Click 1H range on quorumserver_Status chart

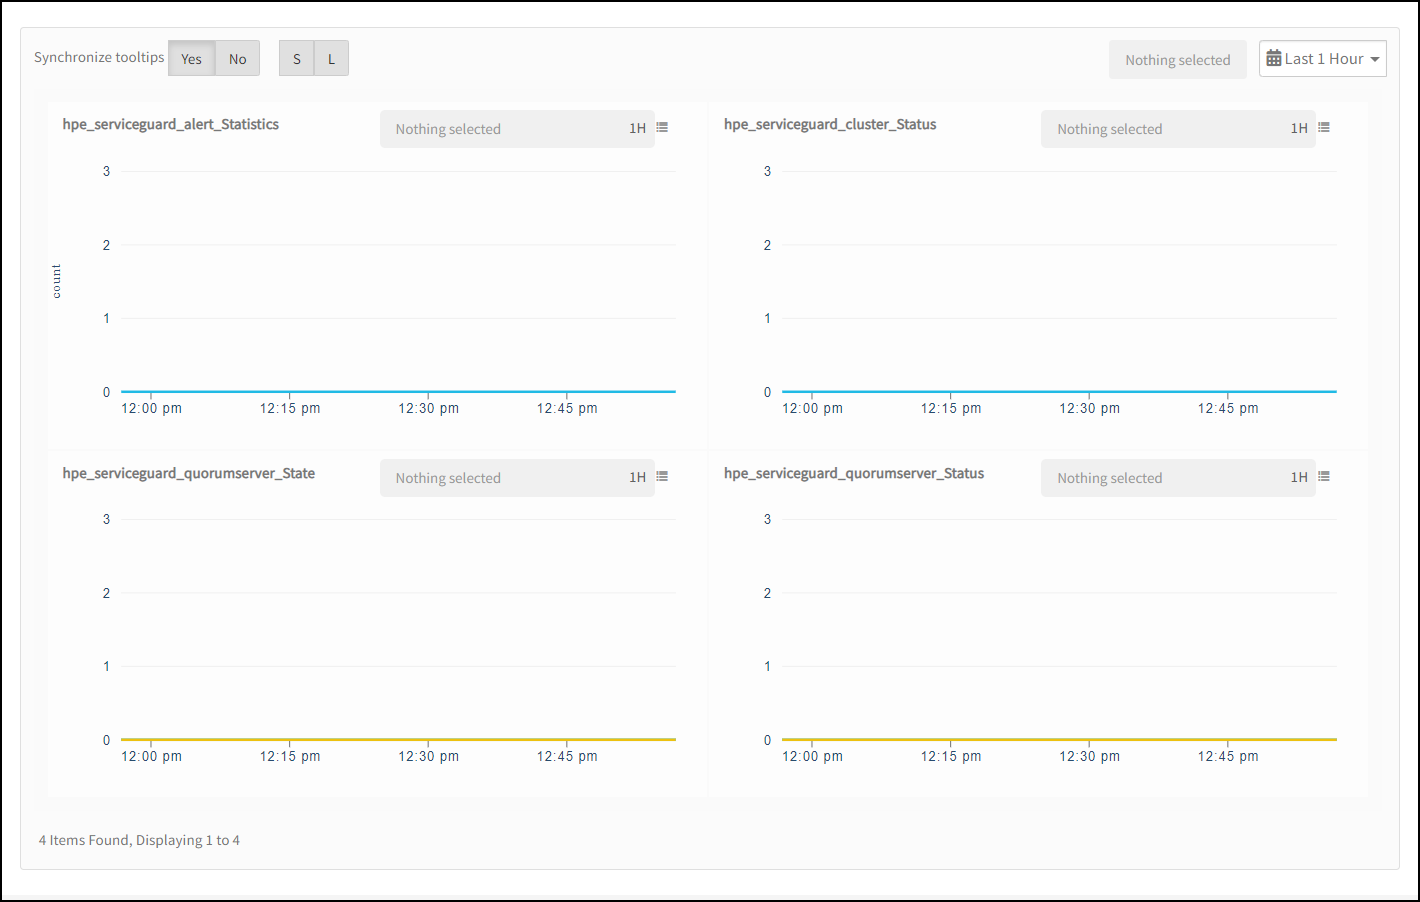(x=1299, y=477)
